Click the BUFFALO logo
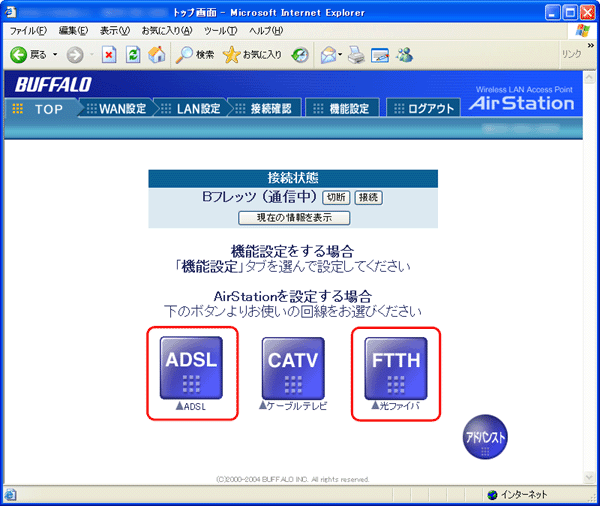This screenshot has width=600, height=506. point(54,85)
